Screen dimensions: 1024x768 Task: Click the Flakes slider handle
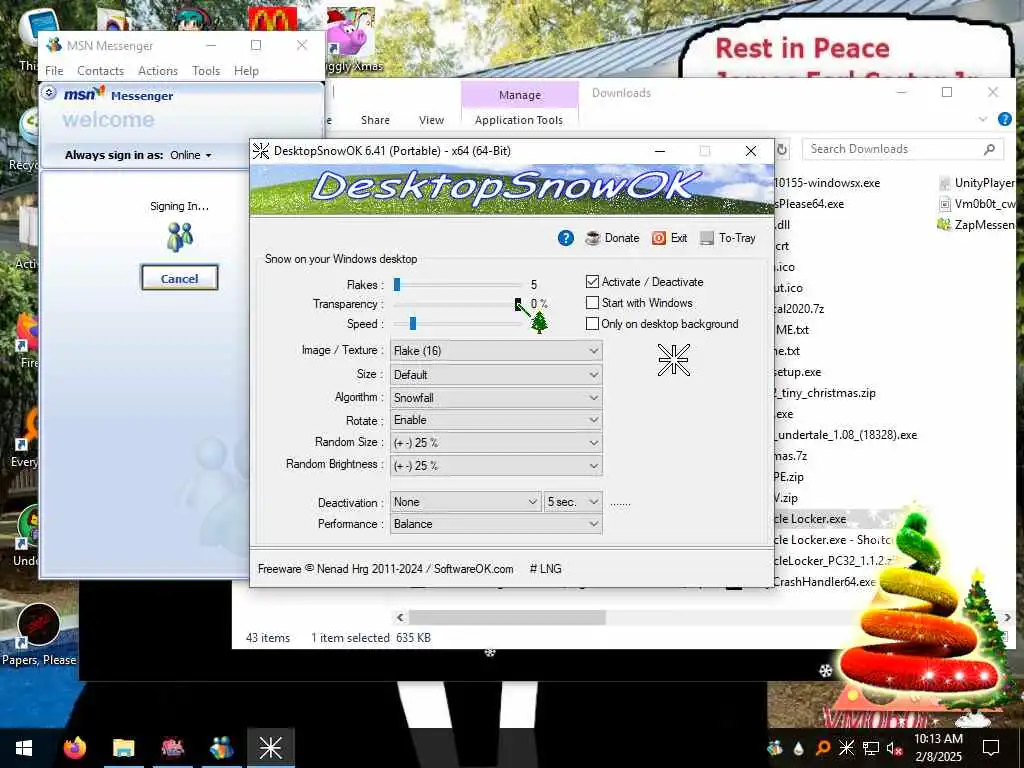coord(396,284)
